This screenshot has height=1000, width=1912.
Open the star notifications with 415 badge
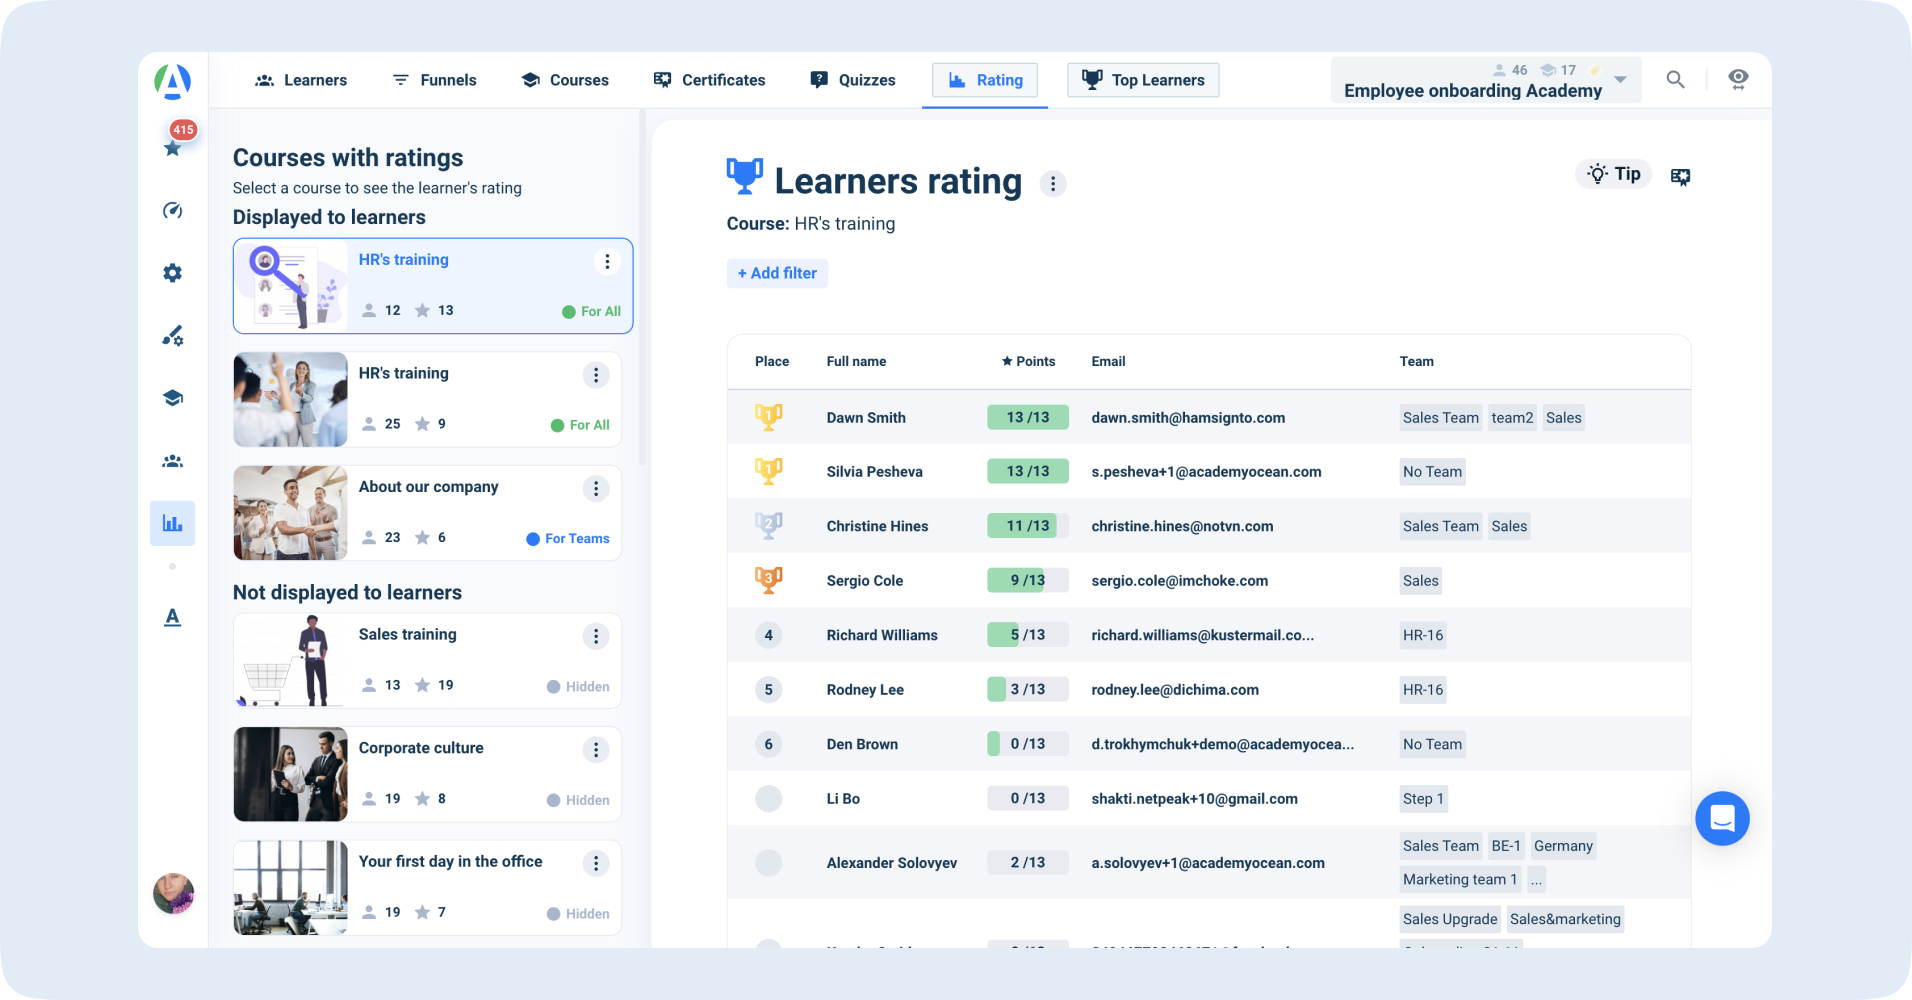tap(173, 147)
